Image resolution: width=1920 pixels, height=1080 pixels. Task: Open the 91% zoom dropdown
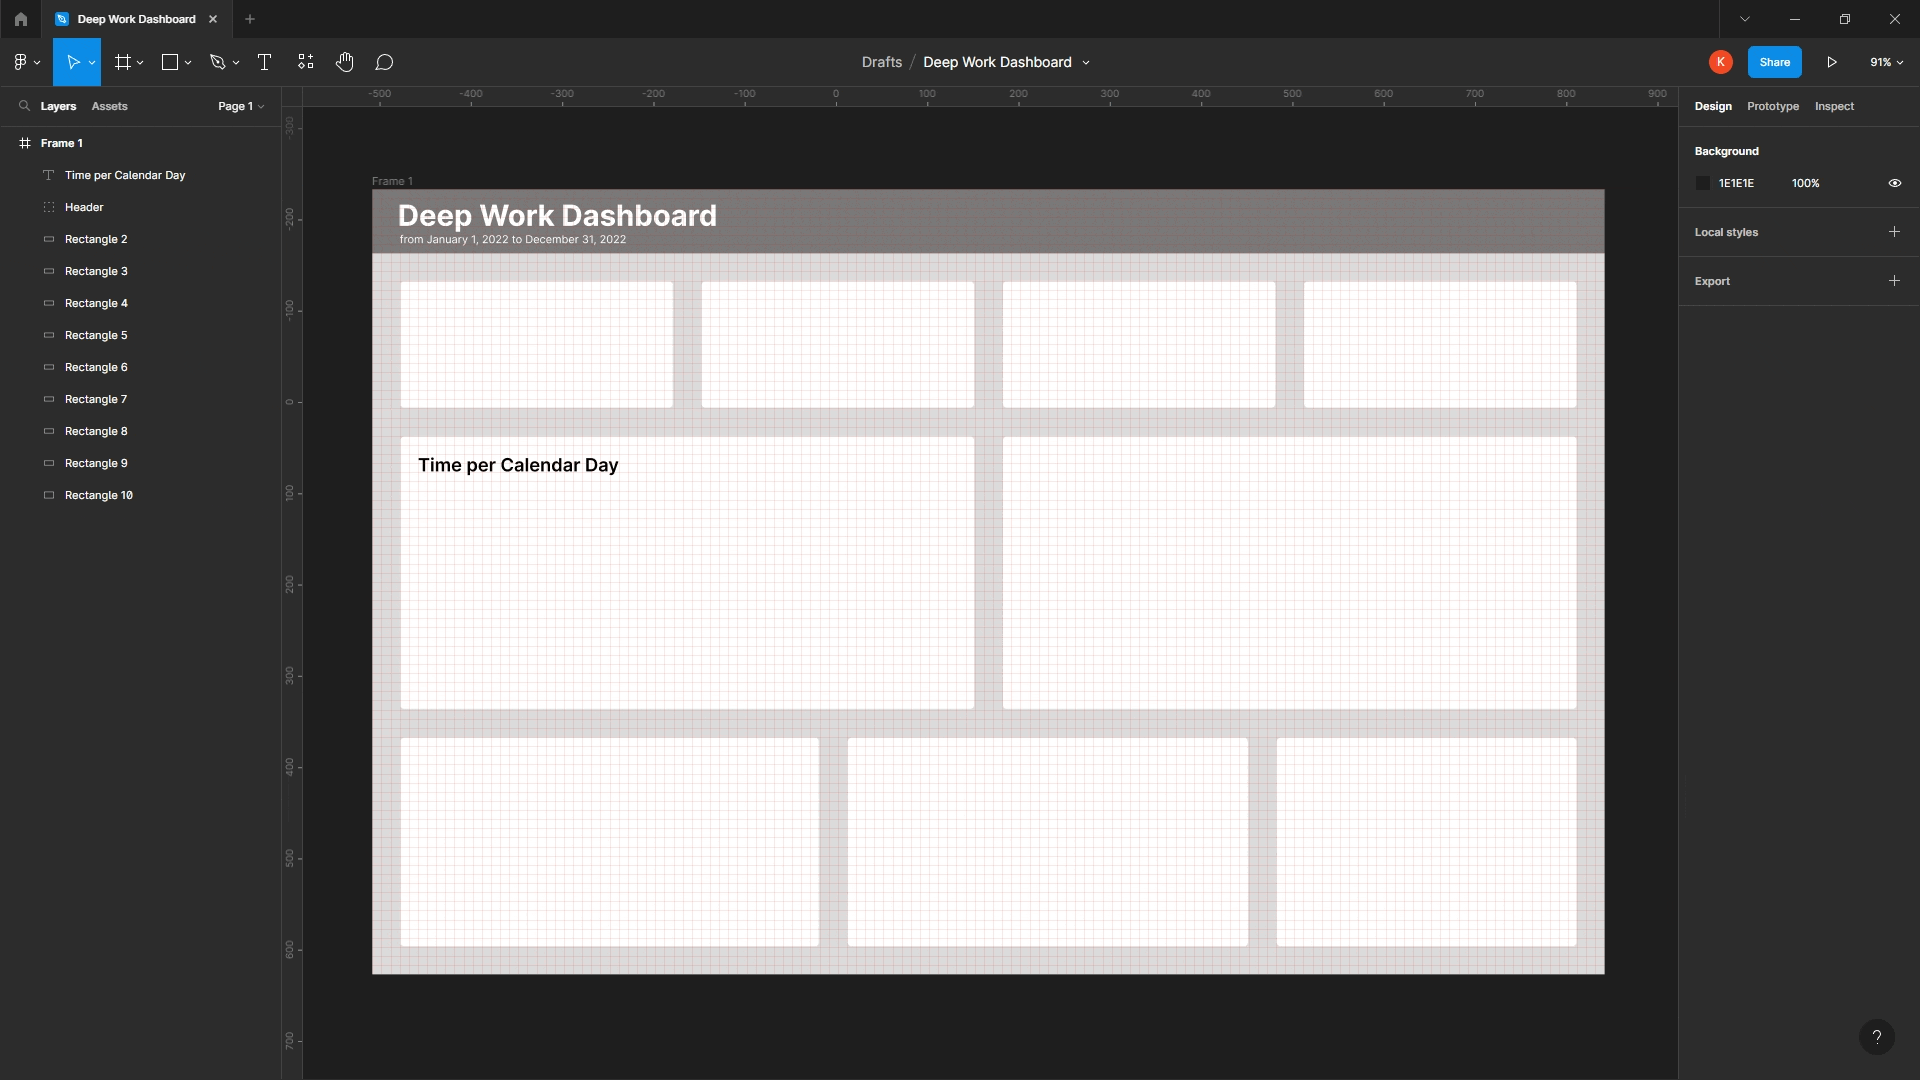point(1886,62)
